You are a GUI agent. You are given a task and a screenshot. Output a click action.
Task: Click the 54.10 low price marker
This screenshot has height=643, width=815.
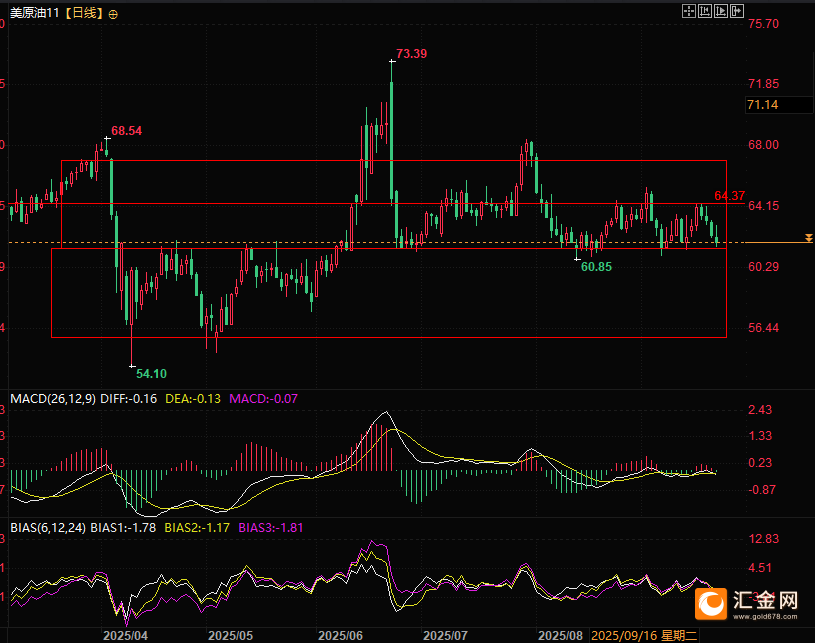(151, 373)
